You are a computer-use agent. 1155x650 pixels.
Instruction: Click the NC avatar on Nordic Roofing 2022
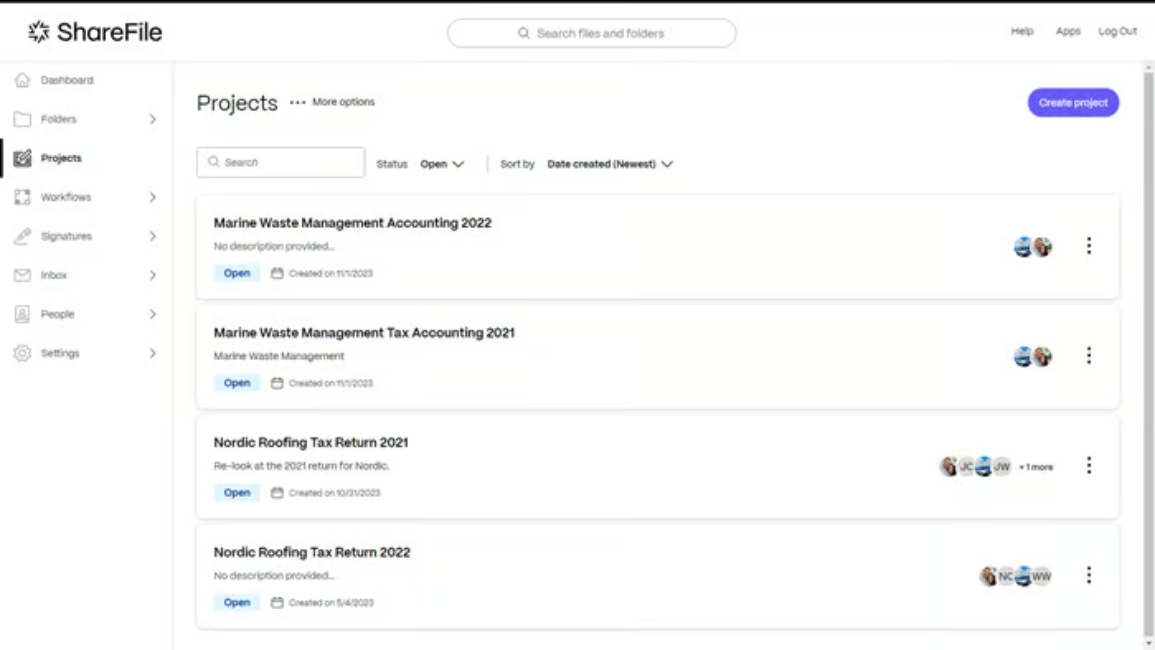point(1005,576)
